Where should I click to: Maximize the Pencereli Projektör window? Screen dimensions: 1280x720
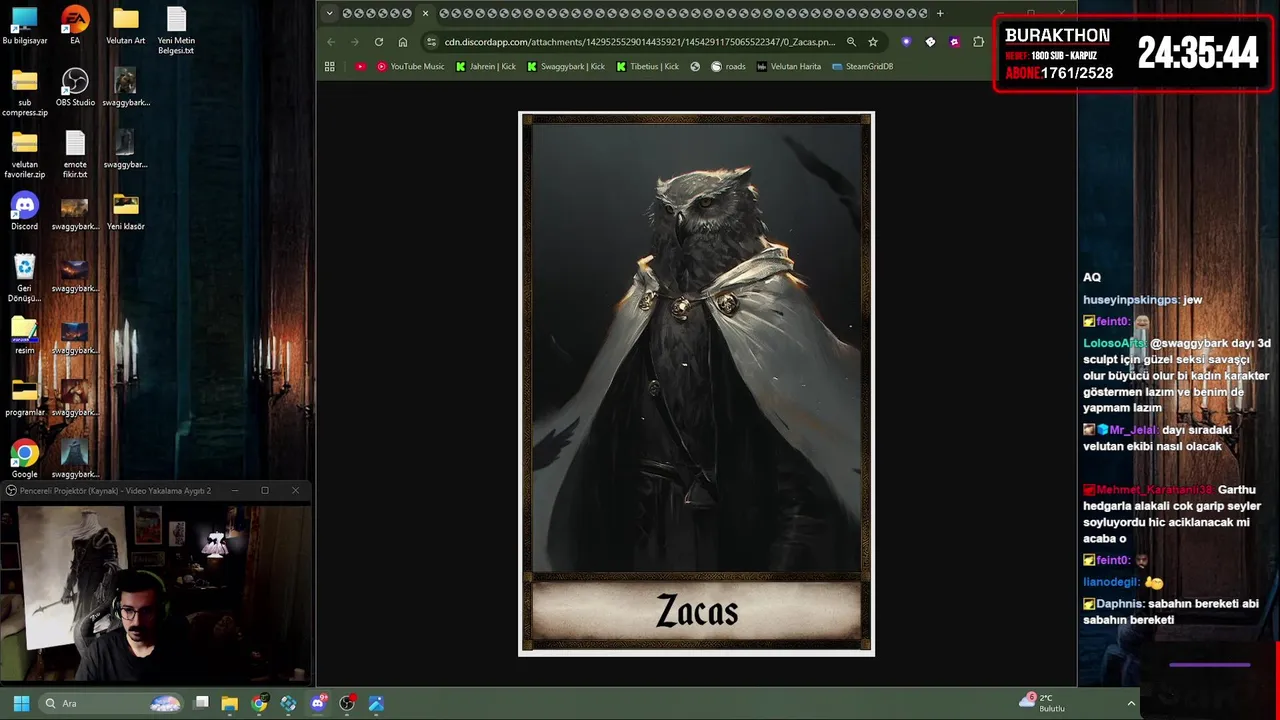[265, 490]
